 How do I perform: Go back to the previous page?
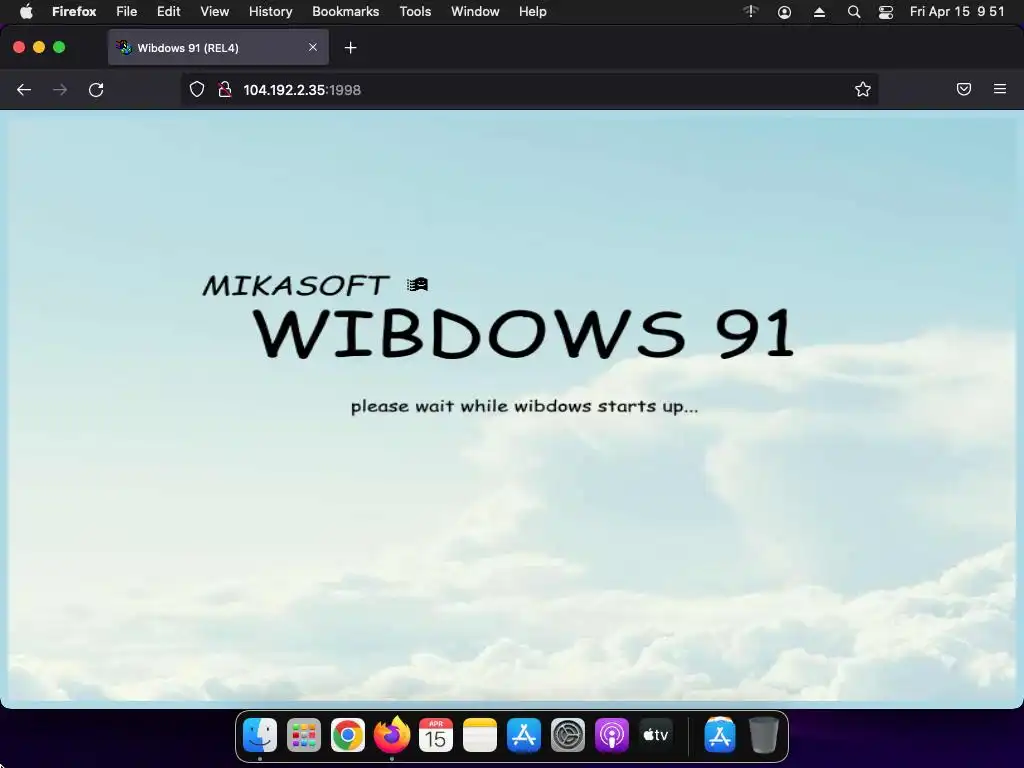[x=24, y=89]
